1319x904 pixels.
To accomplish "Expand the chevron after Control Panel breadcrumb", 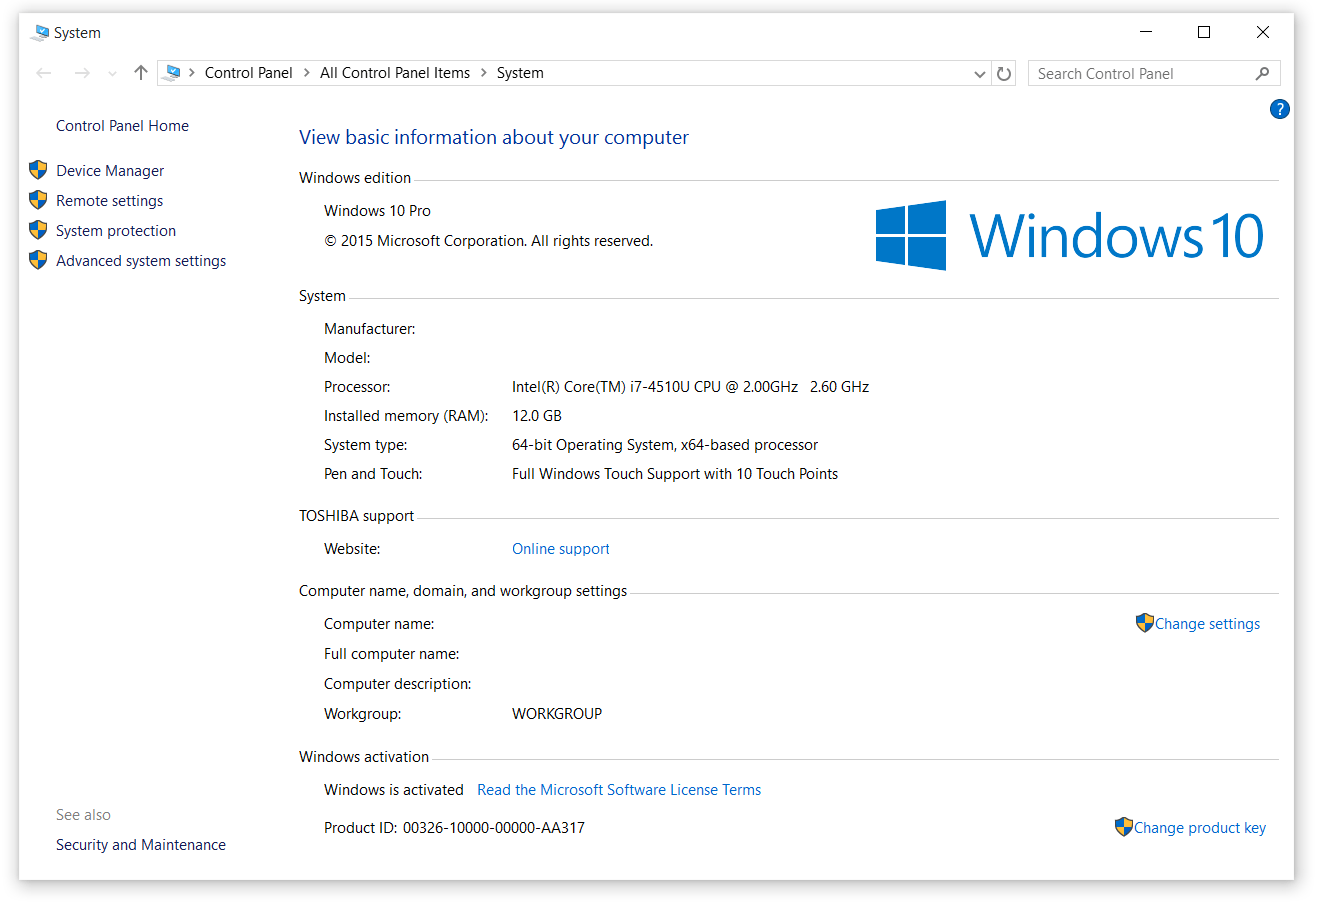I will (x=305, y=72).
